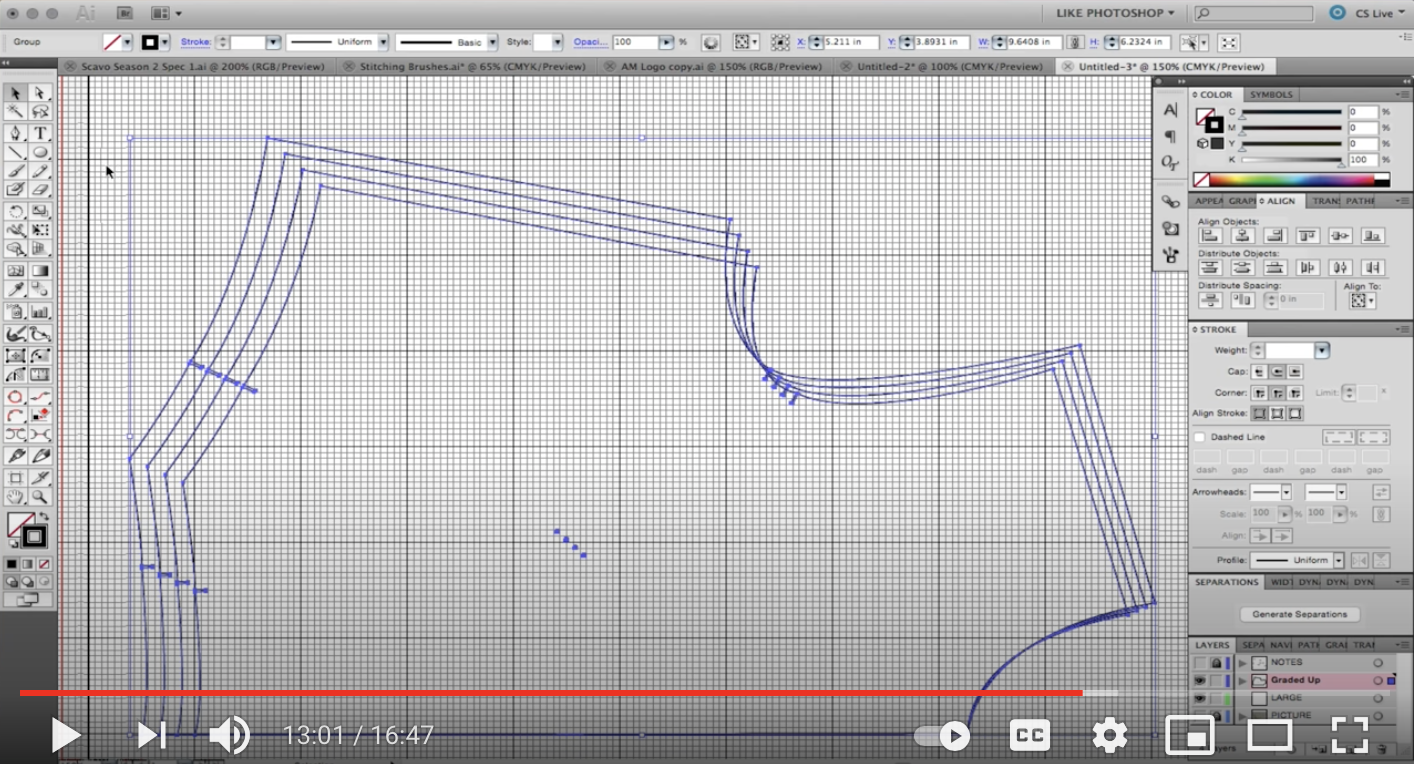This screenshot has width=1414, height=764.
Task: Select Butt Cap in Stroke panel
Action: pos(1259,371)
